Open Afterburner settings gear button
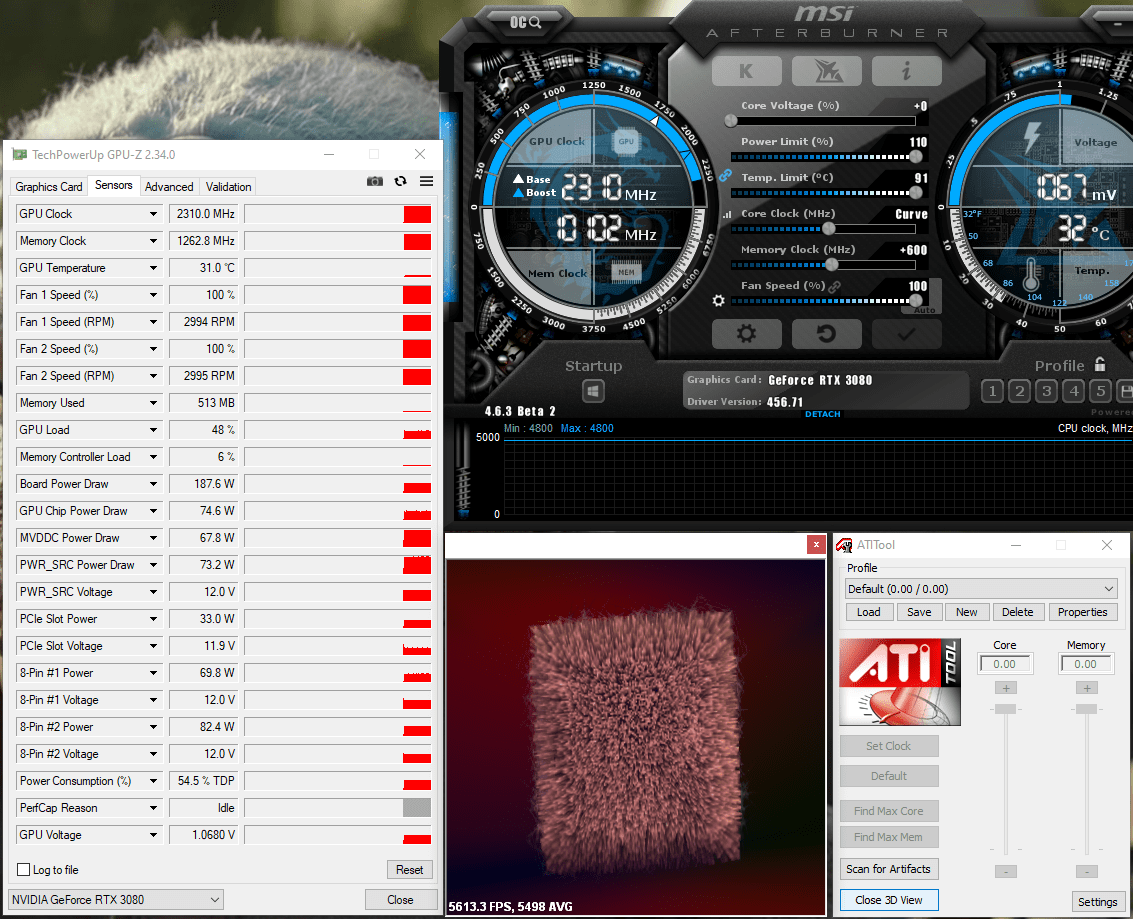This screenshot has width=1133, height=919. click(x=746, y=334)
